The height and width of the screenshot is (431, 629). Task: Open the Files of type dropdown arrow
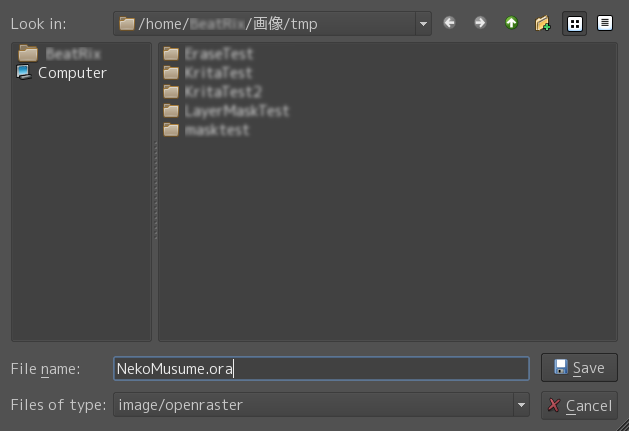pos(521,405)
